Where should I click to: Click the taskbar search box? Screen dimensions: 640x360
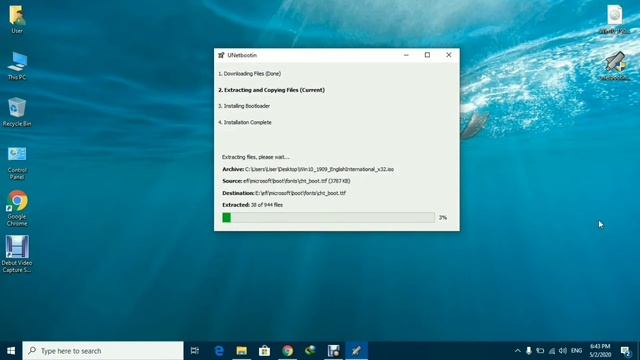(x=103, y=351)
